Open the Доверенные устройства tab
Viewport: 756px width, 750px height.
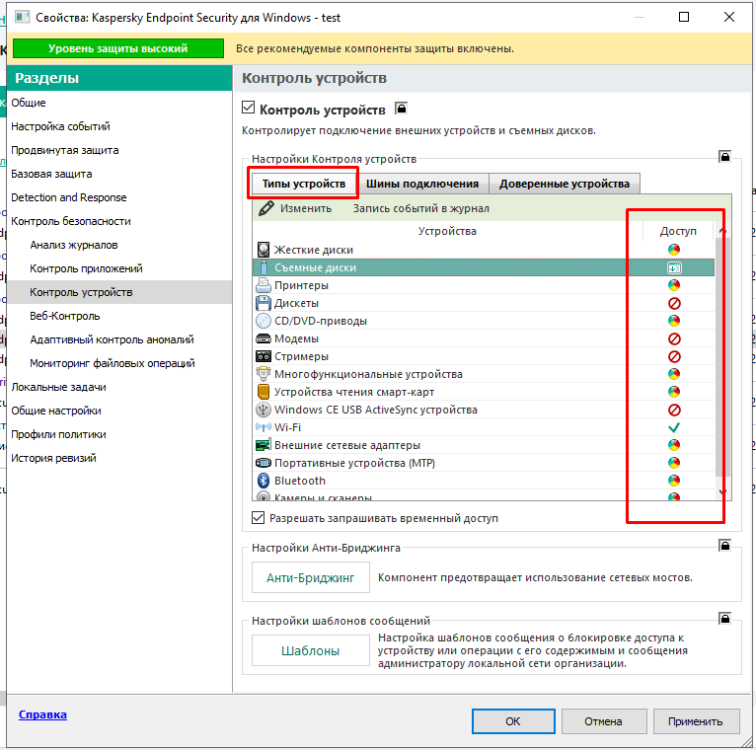click(x=564, y=184)
